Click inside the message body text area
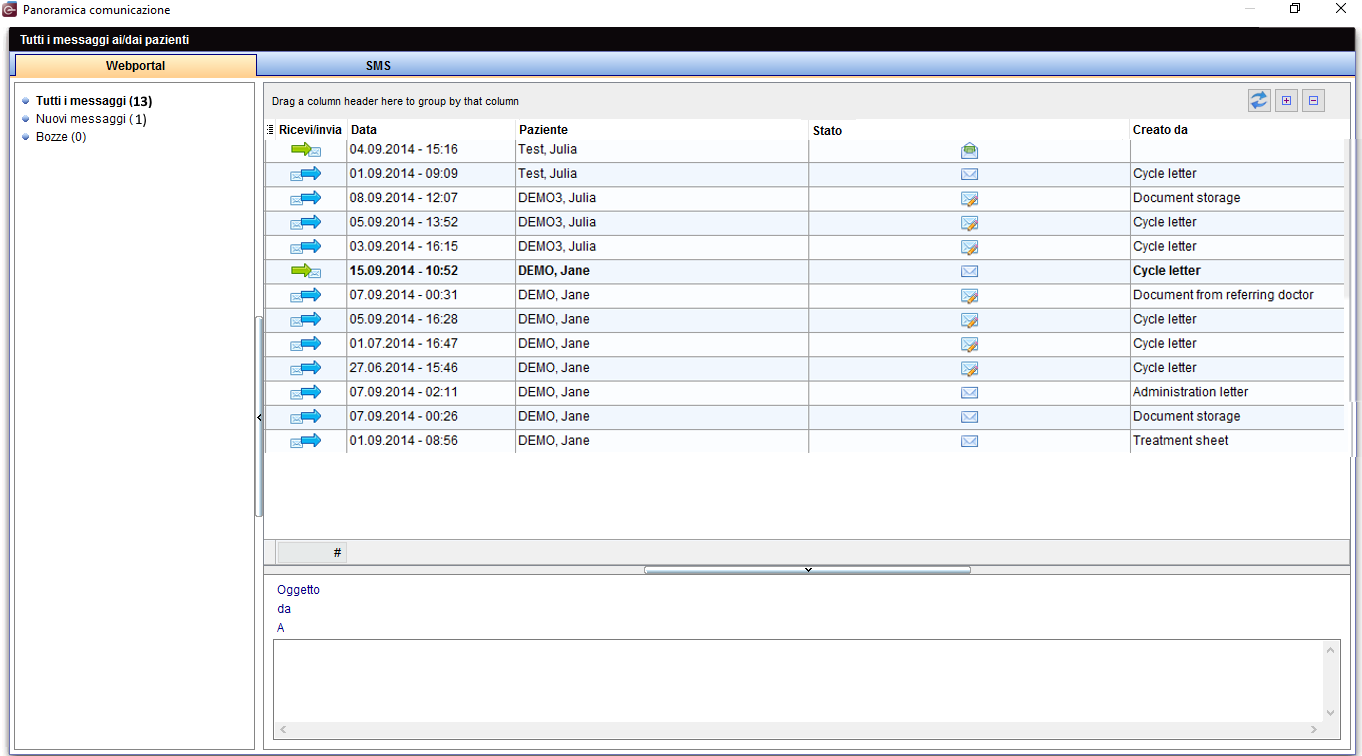Image resolution: width=1362 pixels, height=756 pixels. pos(798,680)
